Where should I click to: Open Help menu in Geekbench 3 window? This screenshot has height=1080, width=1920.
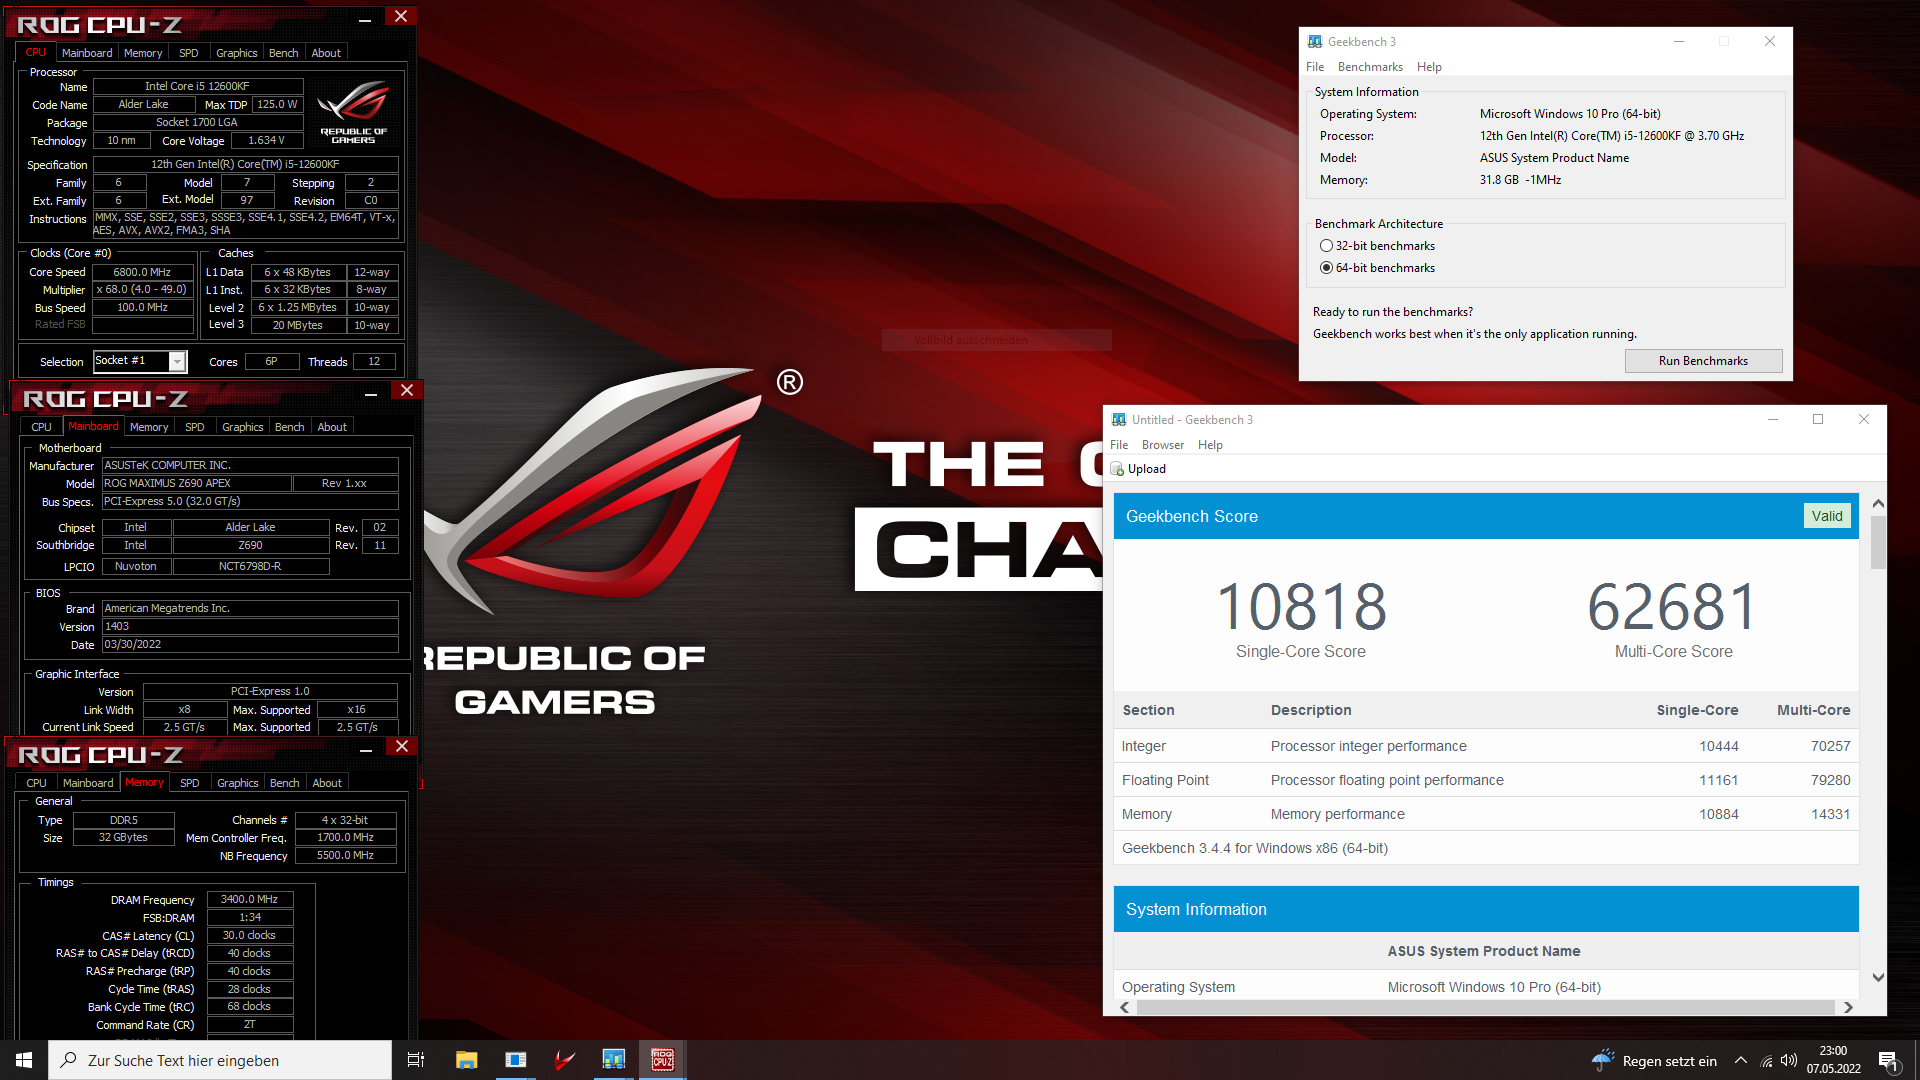pyautogui.click(x=1429, y=67)
